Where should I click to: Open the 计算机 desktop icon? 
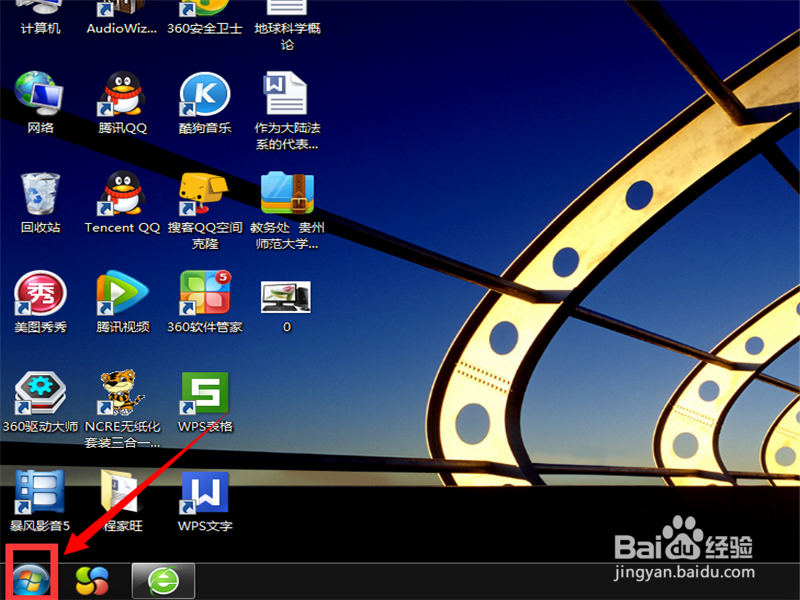pos(40,18)
